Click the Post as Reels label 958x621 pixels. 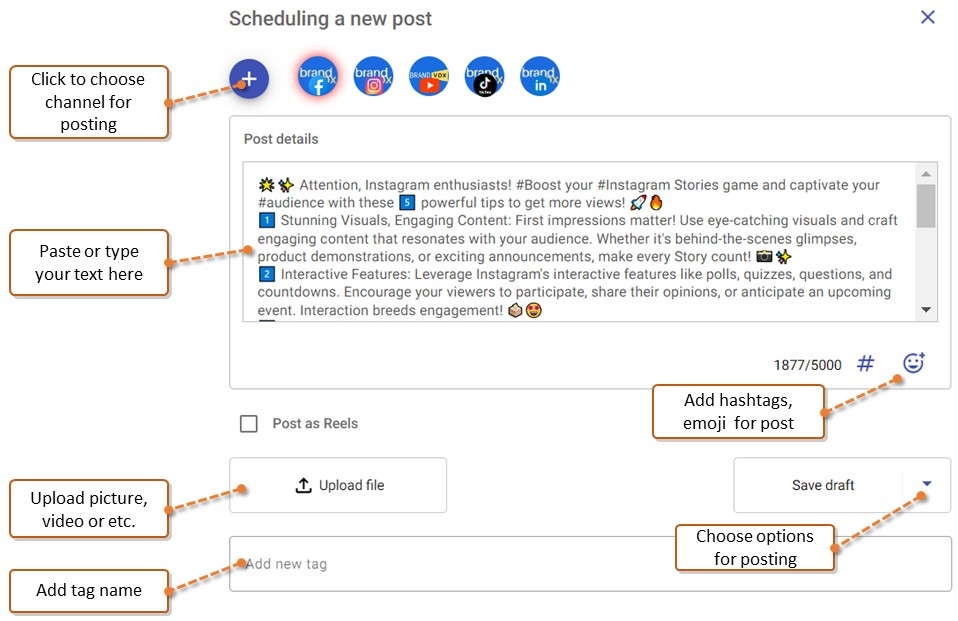(315, 424)
